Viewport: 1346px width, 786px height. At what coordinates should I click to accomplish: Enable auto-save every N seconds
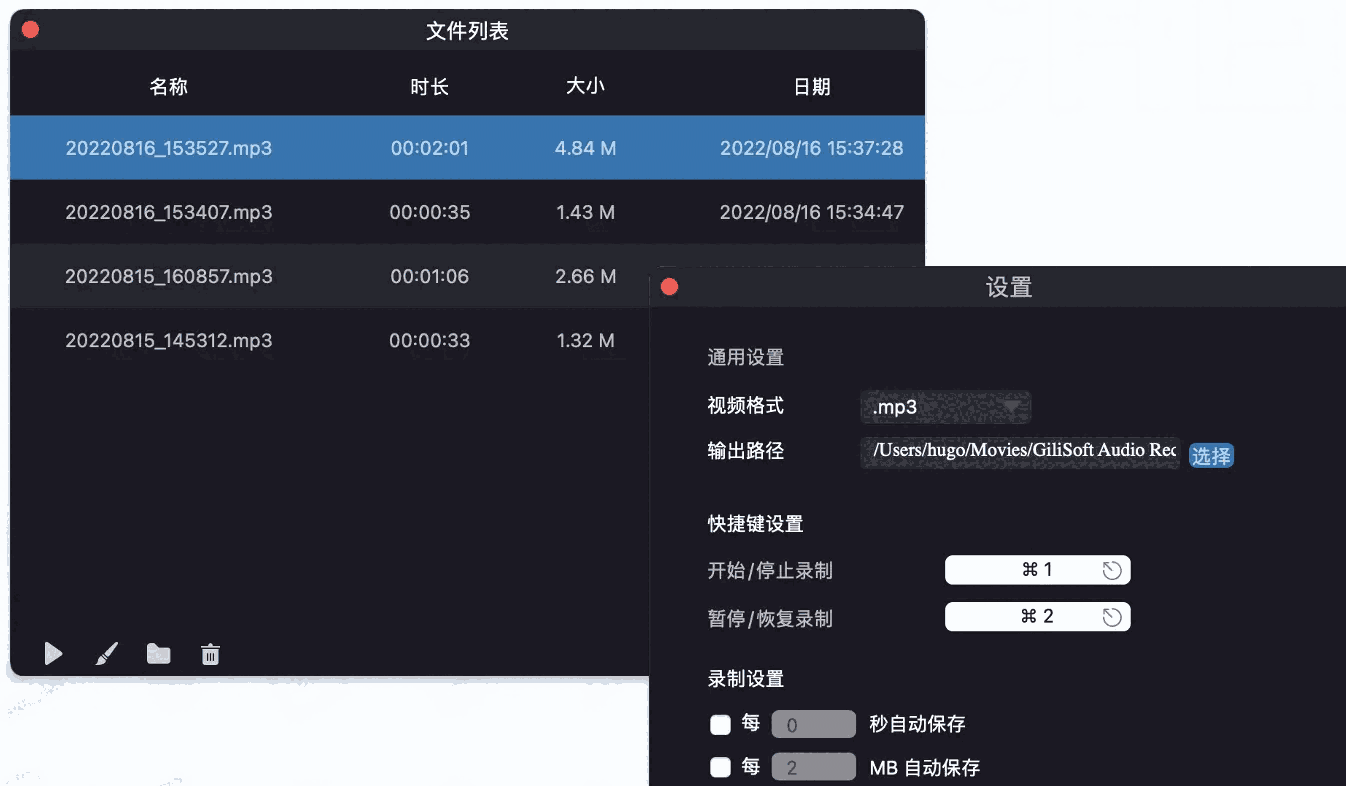(x=722, y=723)
